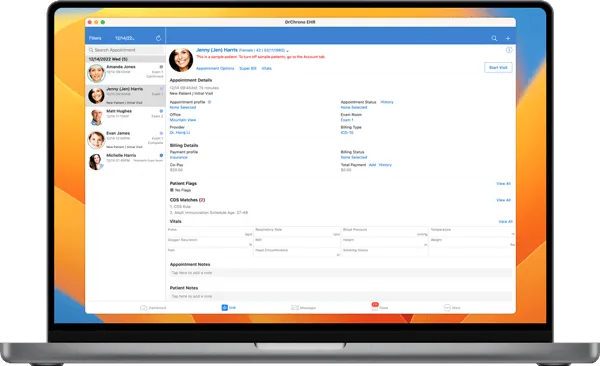Click the Pulse vitals field
600x366 pixels.
pyautogui.click(x=210, y=232)
